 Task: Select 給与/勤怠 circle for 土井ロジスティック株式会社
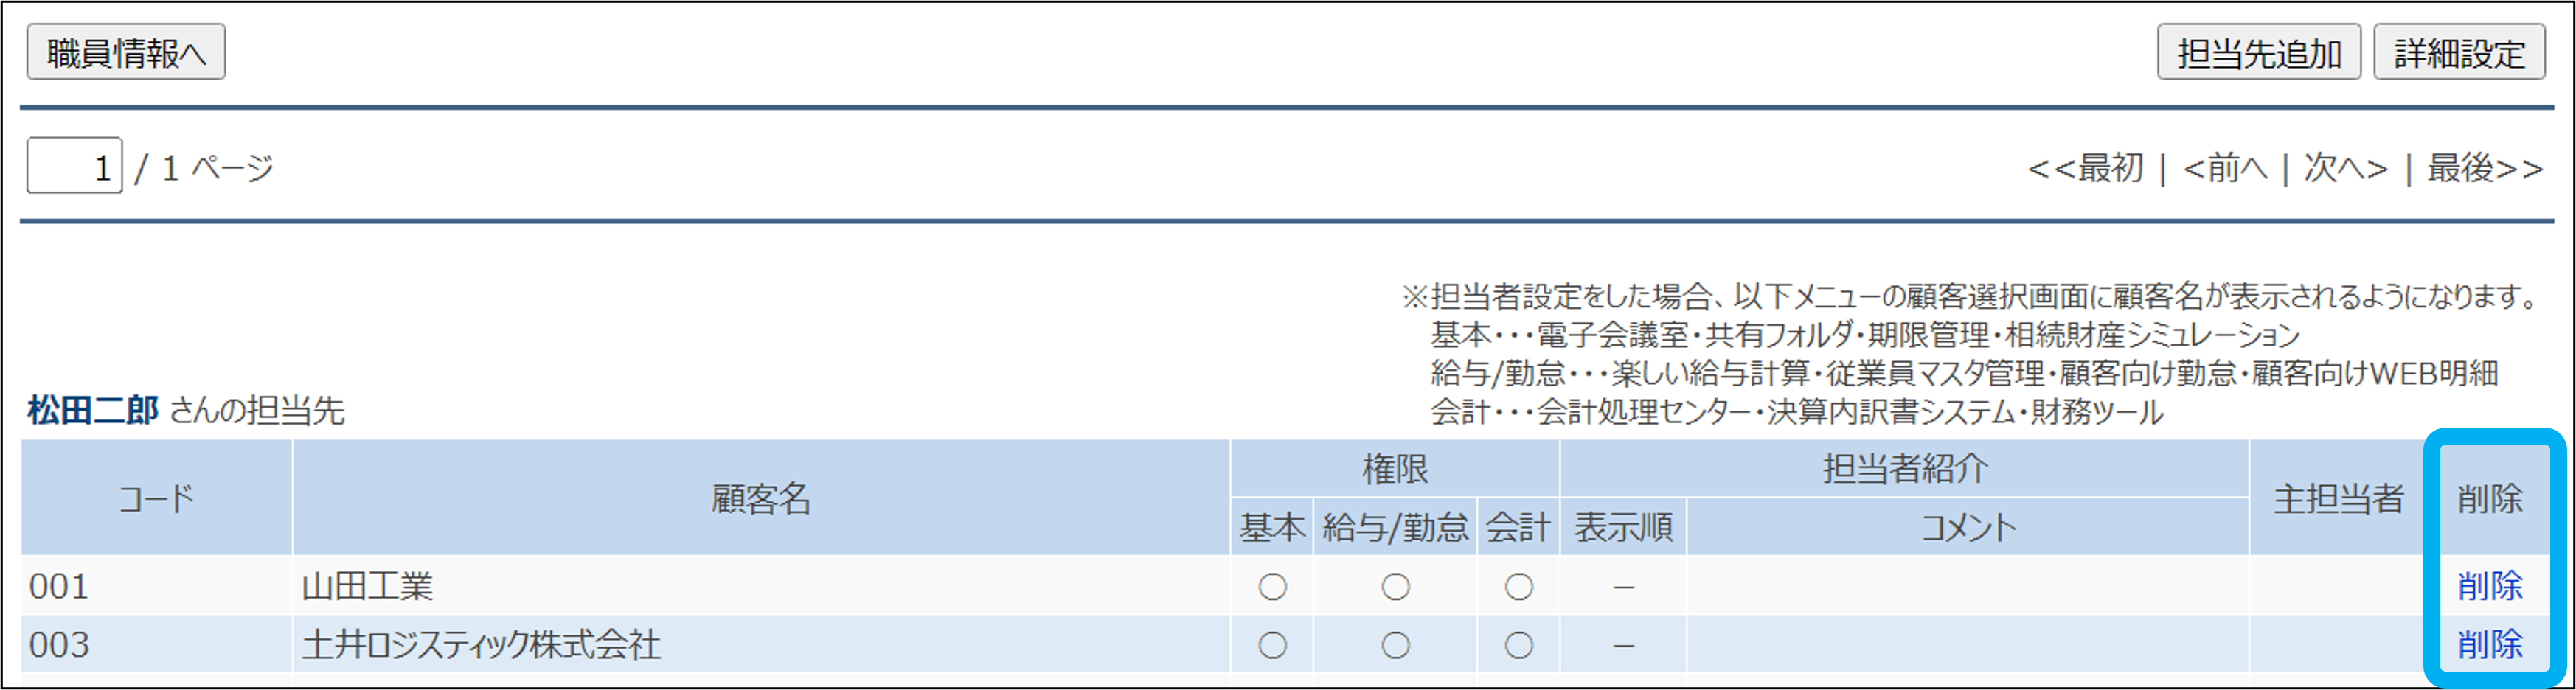pyautogui.click(x=1395, y=646)
